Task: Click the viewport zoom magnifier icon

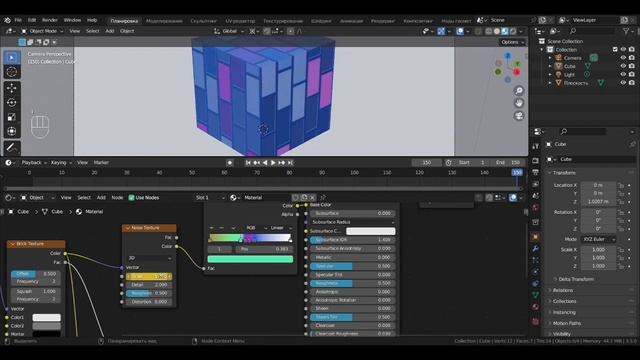Action: coord(519,91)
